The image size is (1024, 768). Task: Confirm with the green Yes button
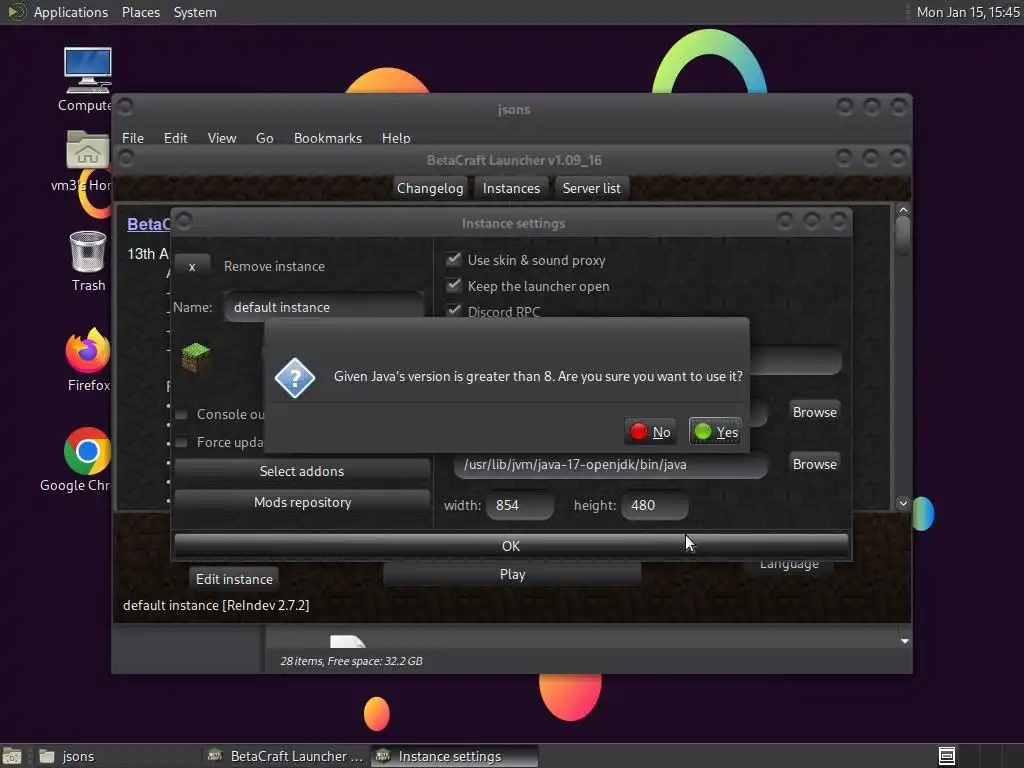pos(715,432)
